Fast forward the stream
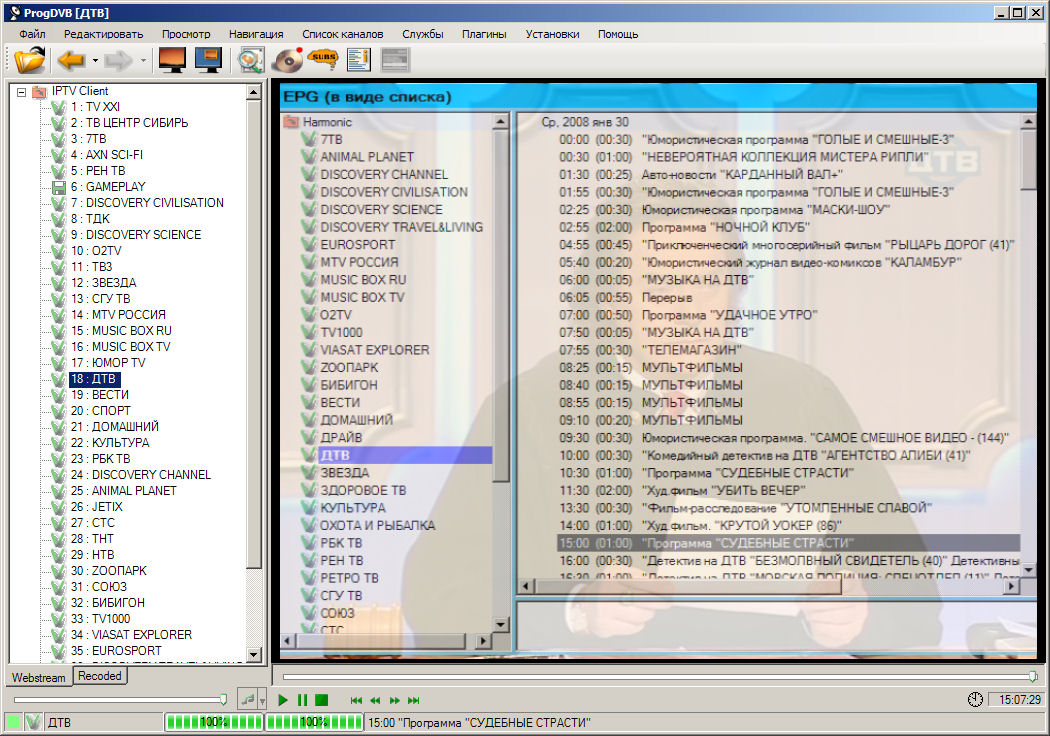The width and height of the screenshot is (1050, 736). (x=394, y=701)
